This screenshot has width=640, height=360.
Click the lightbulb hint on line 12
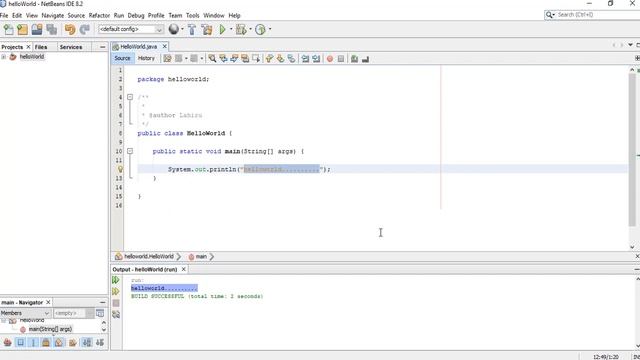[x=120, y=169]
